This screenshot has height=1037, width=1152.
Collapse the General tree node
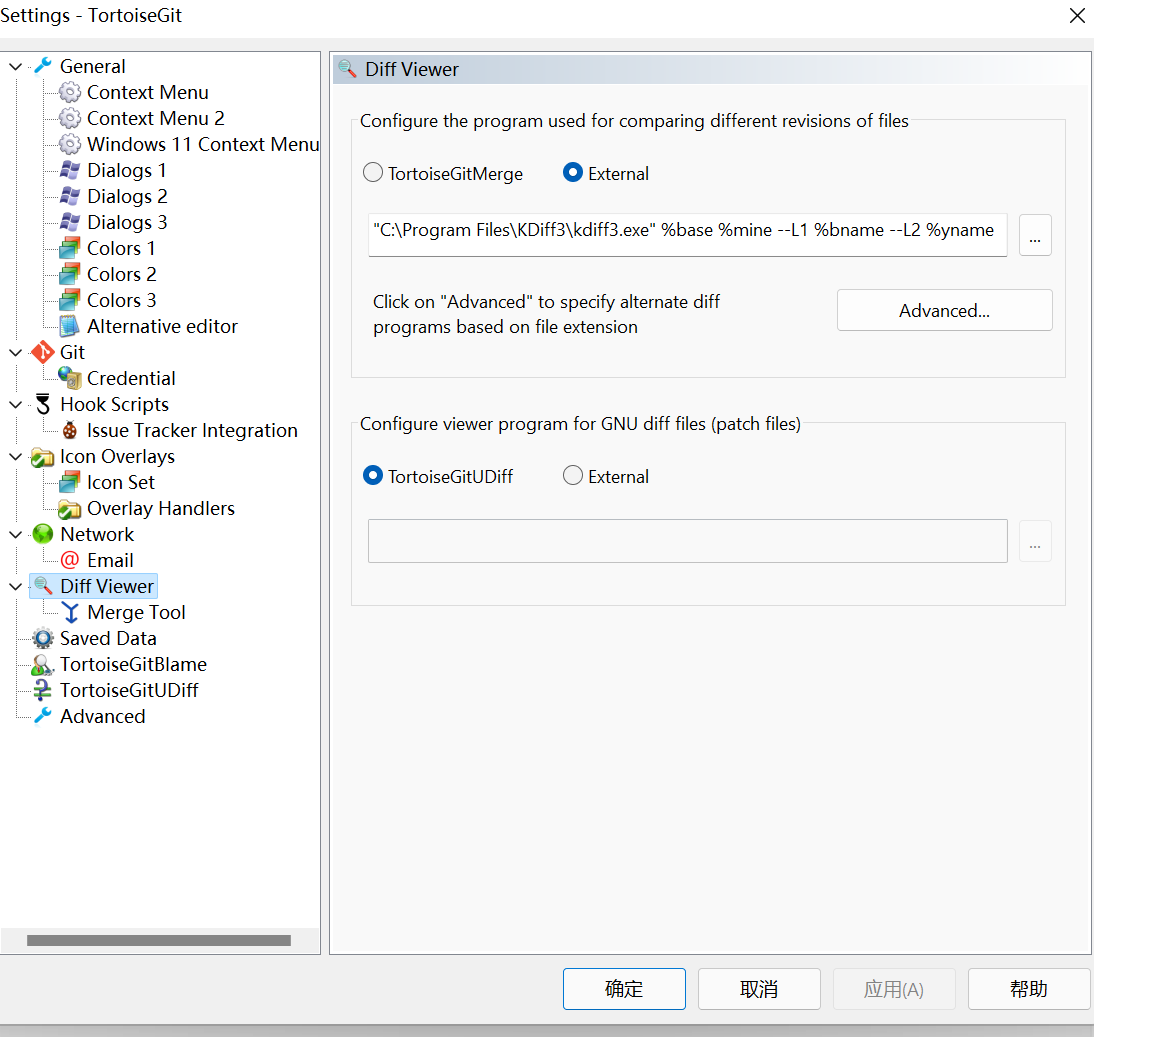click(15, 66)
